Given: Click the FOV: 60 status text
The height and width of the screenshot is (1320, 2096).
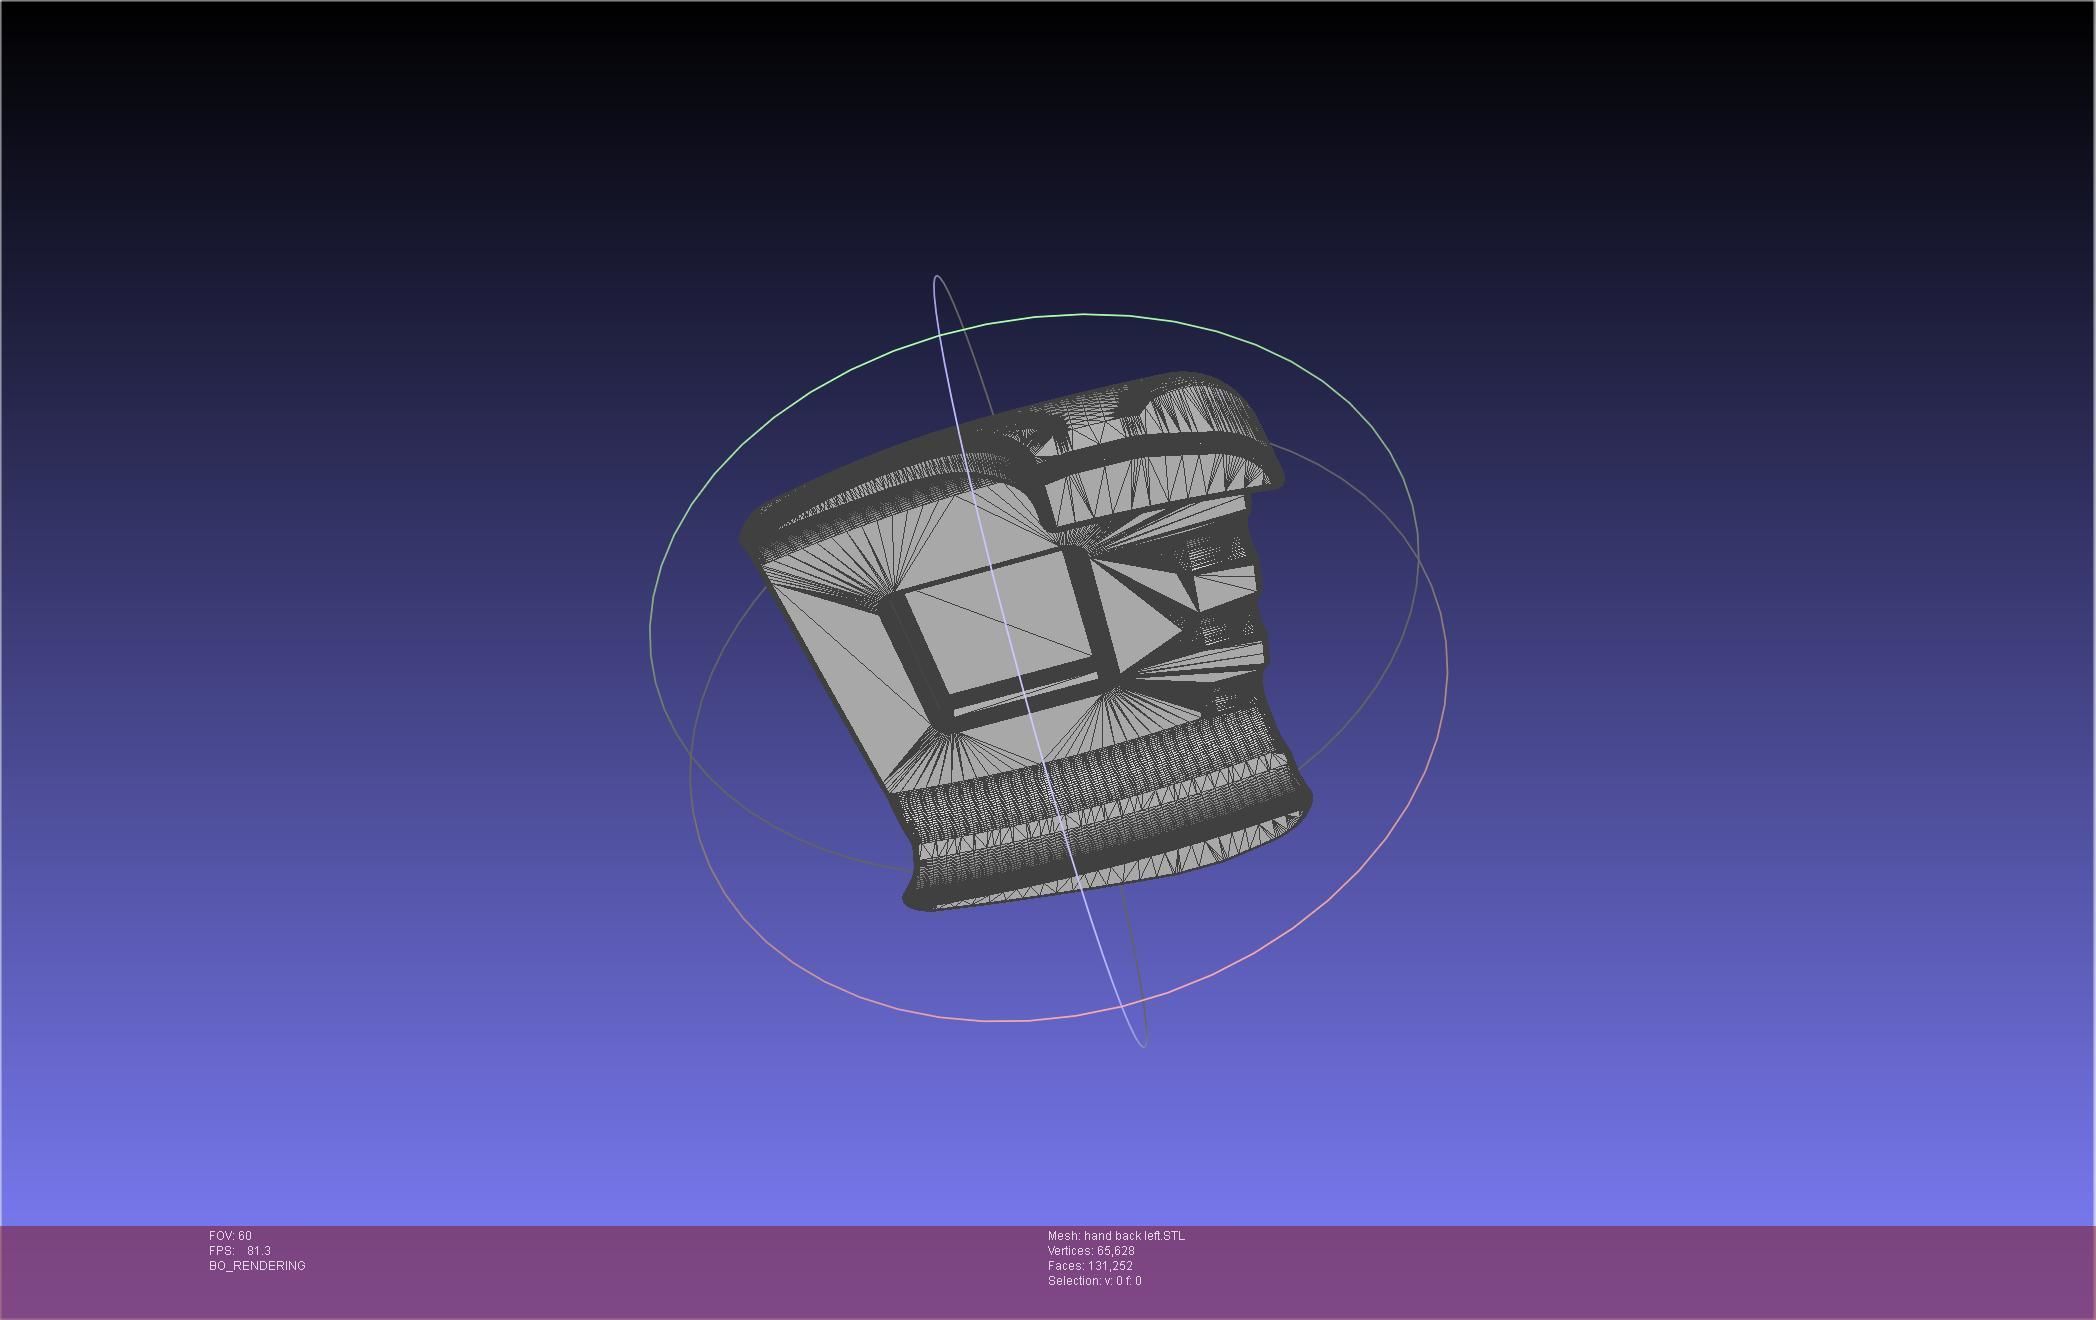Looking at the screenshot, I should click(x=230, y=1236).
